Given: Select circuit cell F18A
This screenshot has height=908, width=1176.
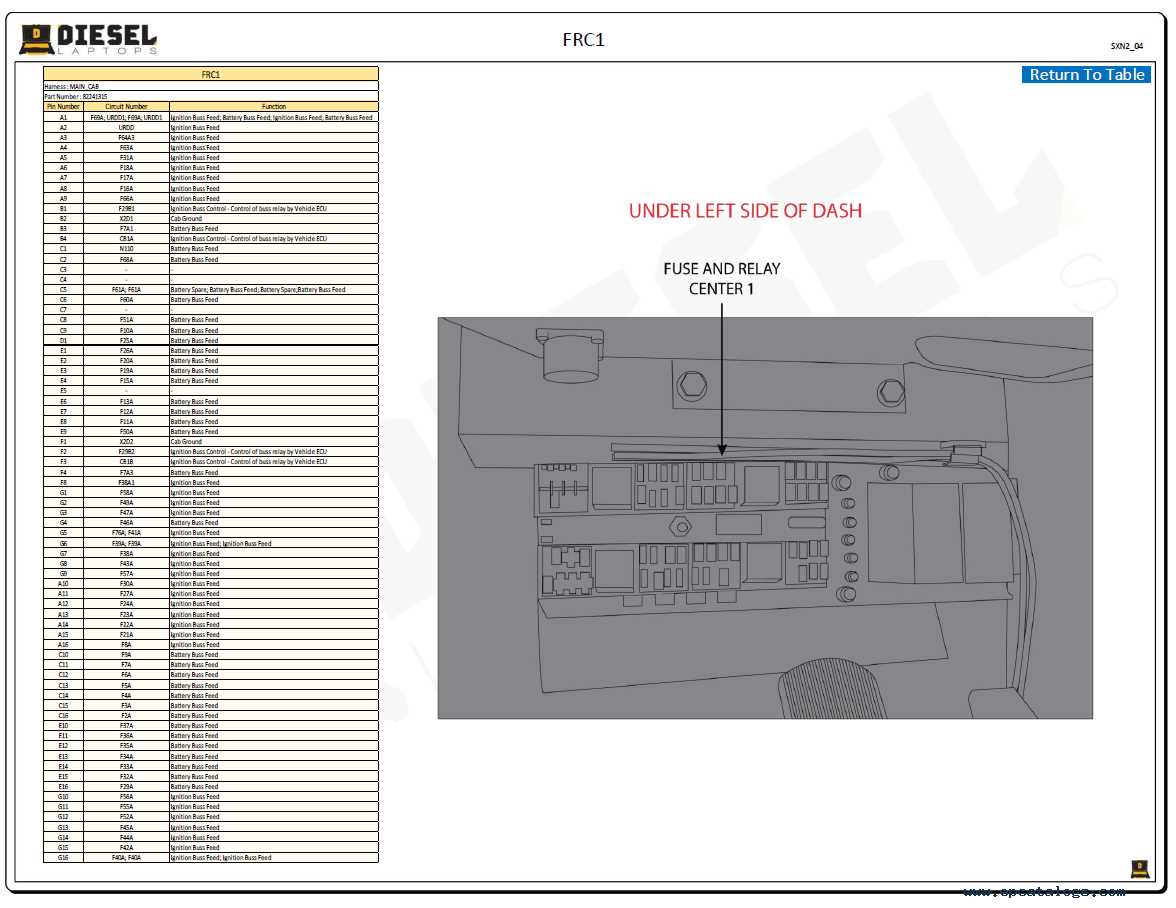Looking at the screenshot, I should click(126, 168).
